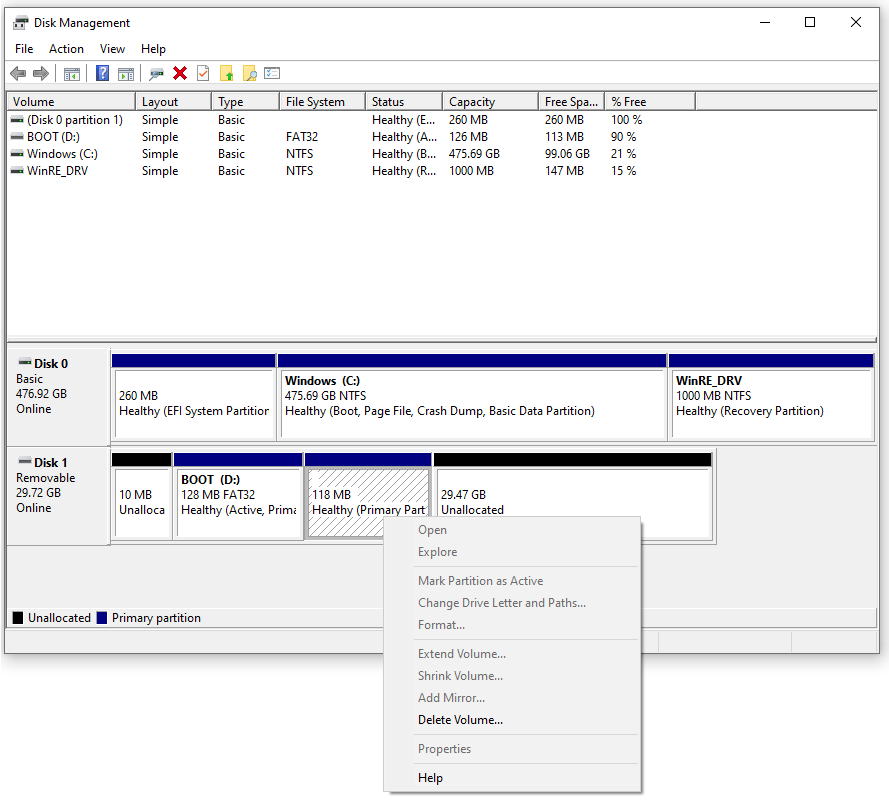Select the BOOT (D:) partition block on Disk 1
Image resolution: width=889 pixels, height=804 pixels.
(238, 496)
